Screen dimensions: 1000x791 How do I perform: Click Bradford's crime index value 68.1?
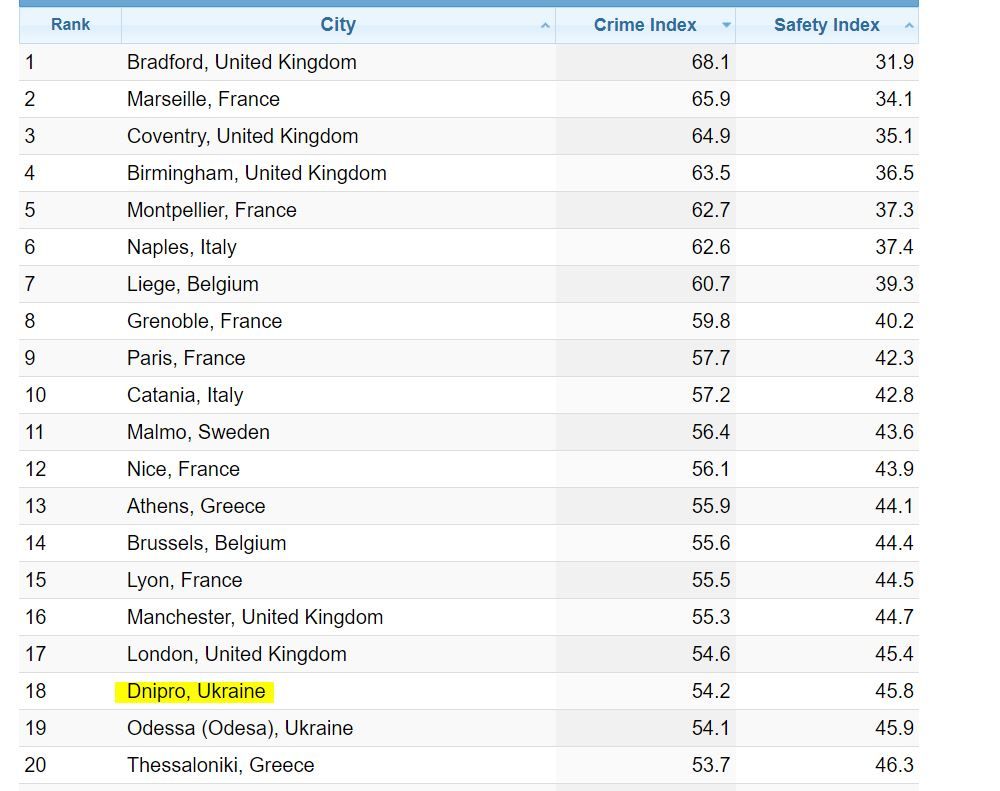(710, 62)
